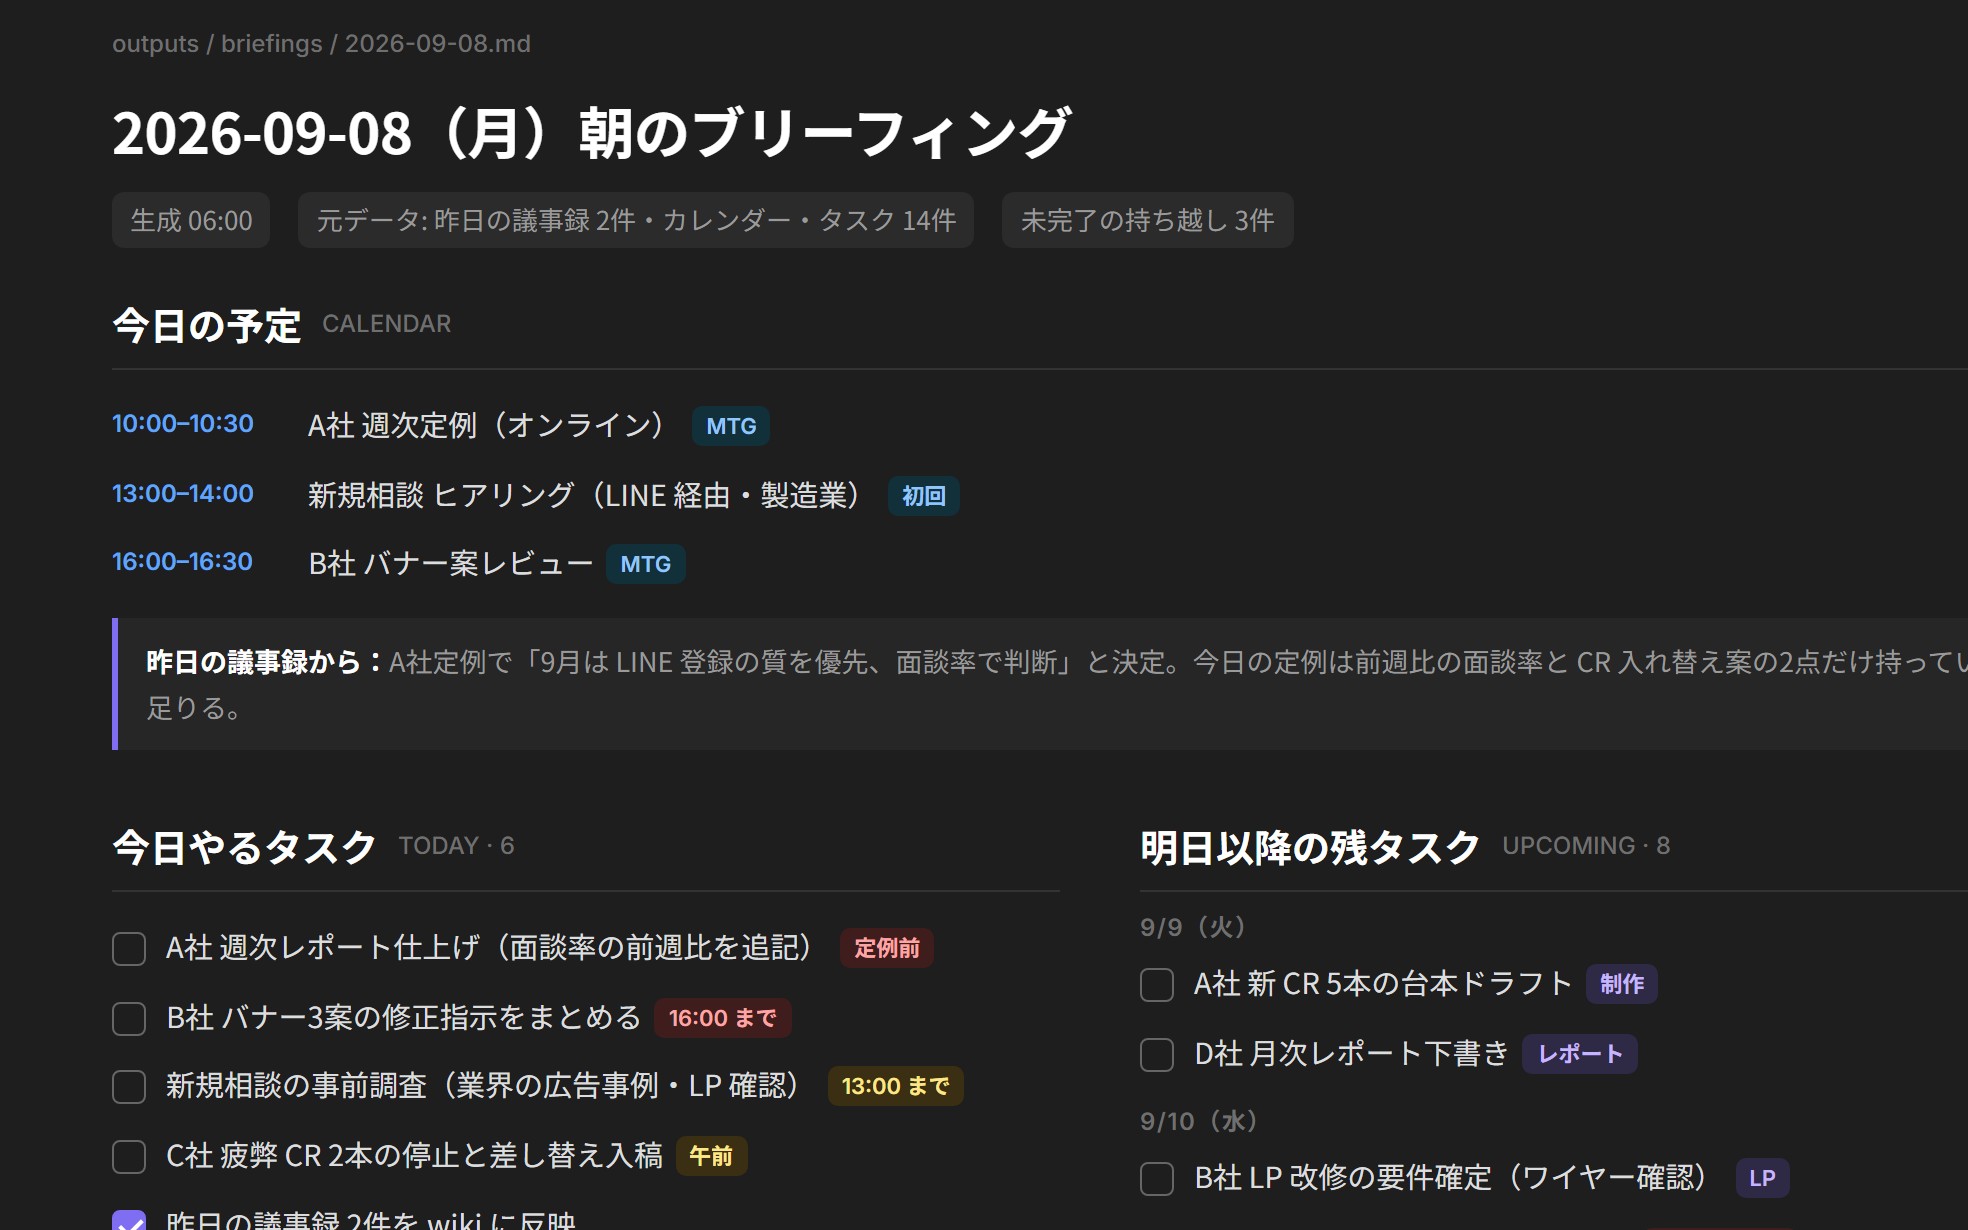The height and width of the screenshot is (1230, 1968).
Task: Click the 午前 tag
Action: pyautogui.click(x=711, y=1156)
